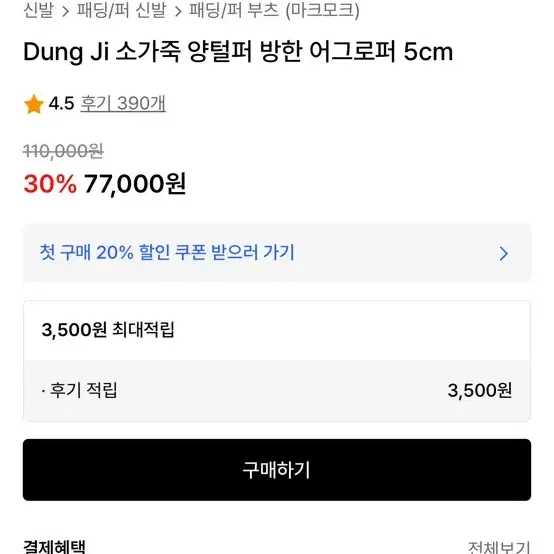
Task: Click the 4.5 rating score
Action: 61,104
